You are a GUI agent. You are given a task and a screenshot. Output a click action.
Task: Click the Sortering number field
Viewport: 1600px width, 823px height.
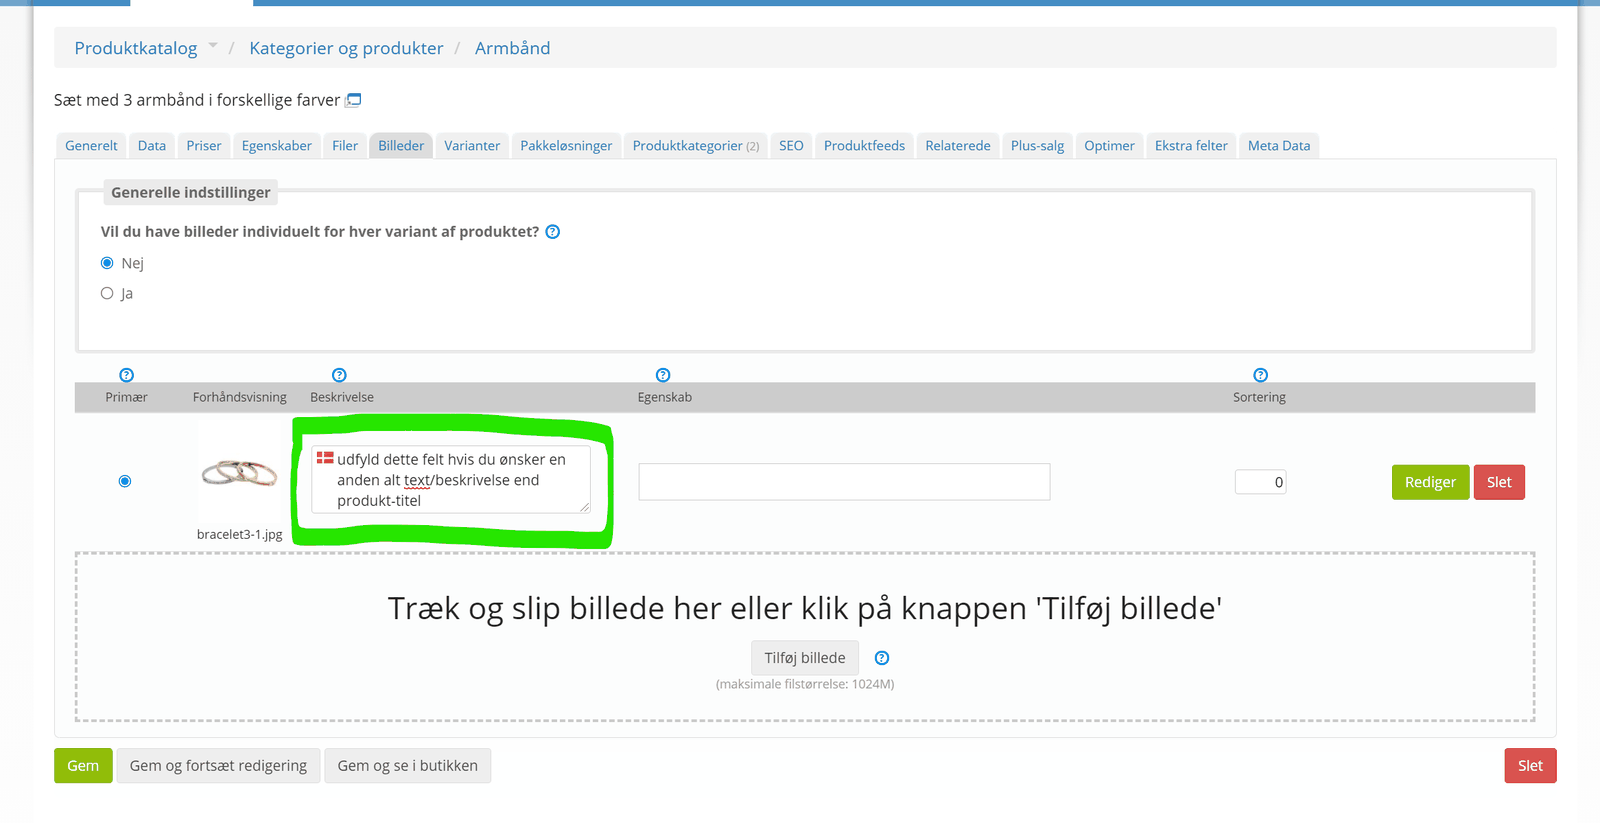1260,482
